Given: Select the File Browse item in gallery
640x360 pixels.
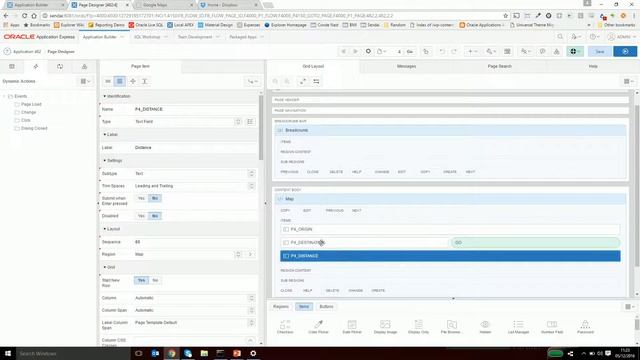Looking at the screenshot, I should (451, 327).
